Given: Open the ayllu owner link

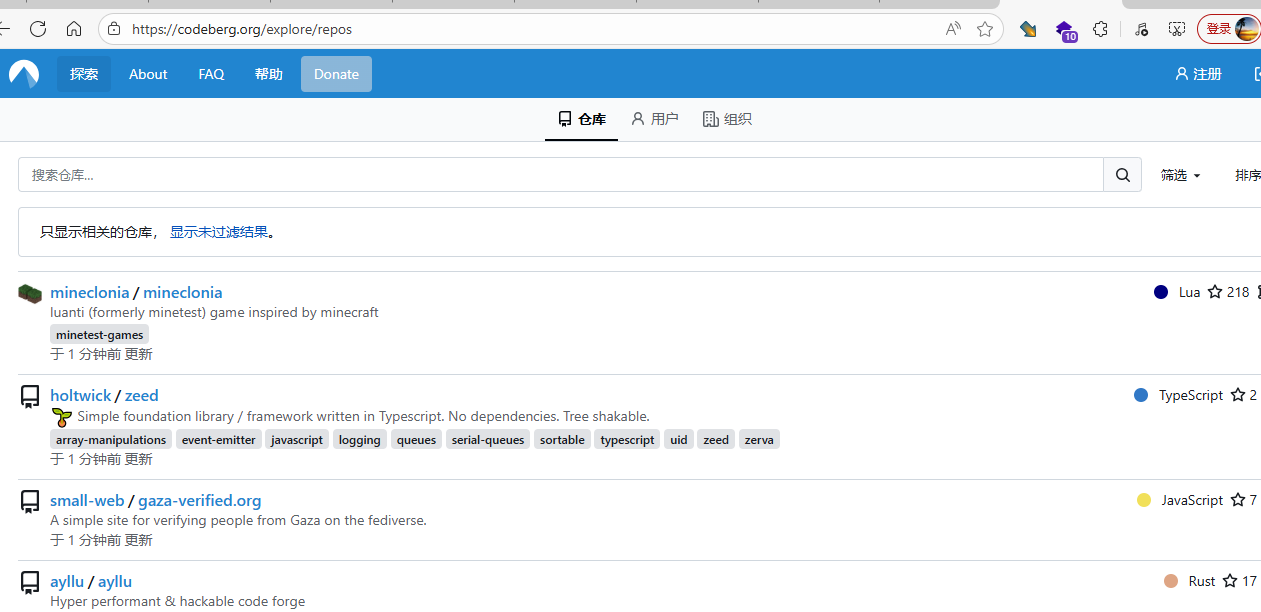Looking at the screenshot, I should point(67,581).
